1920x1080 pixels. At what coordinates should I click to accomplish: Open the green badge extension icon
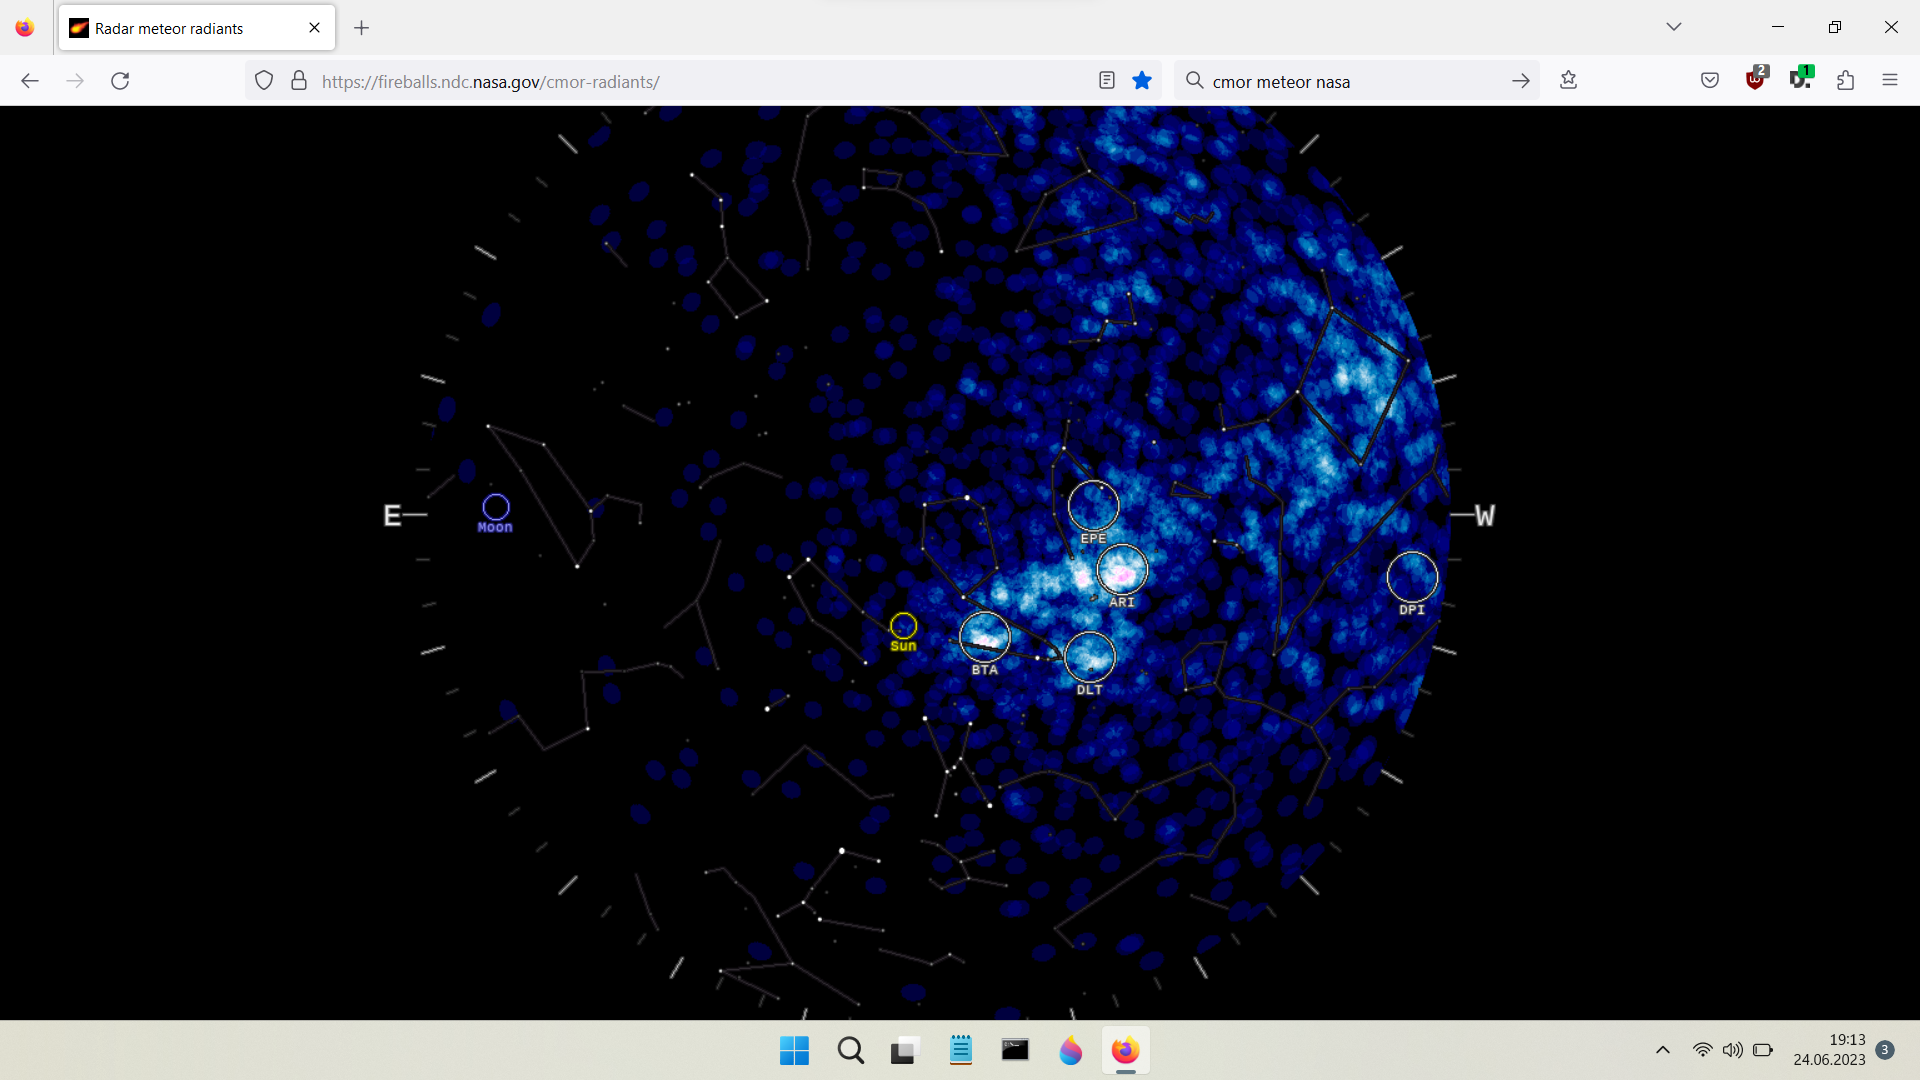click(x=1802, y=79)
